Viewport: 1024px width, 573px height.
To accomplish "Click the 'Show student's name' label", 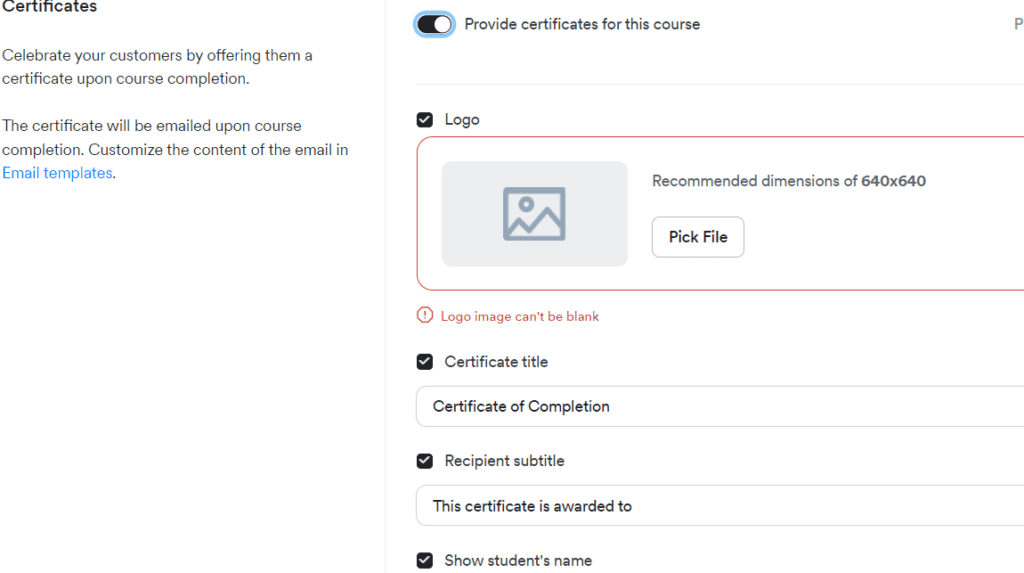I will coord(518,560).
